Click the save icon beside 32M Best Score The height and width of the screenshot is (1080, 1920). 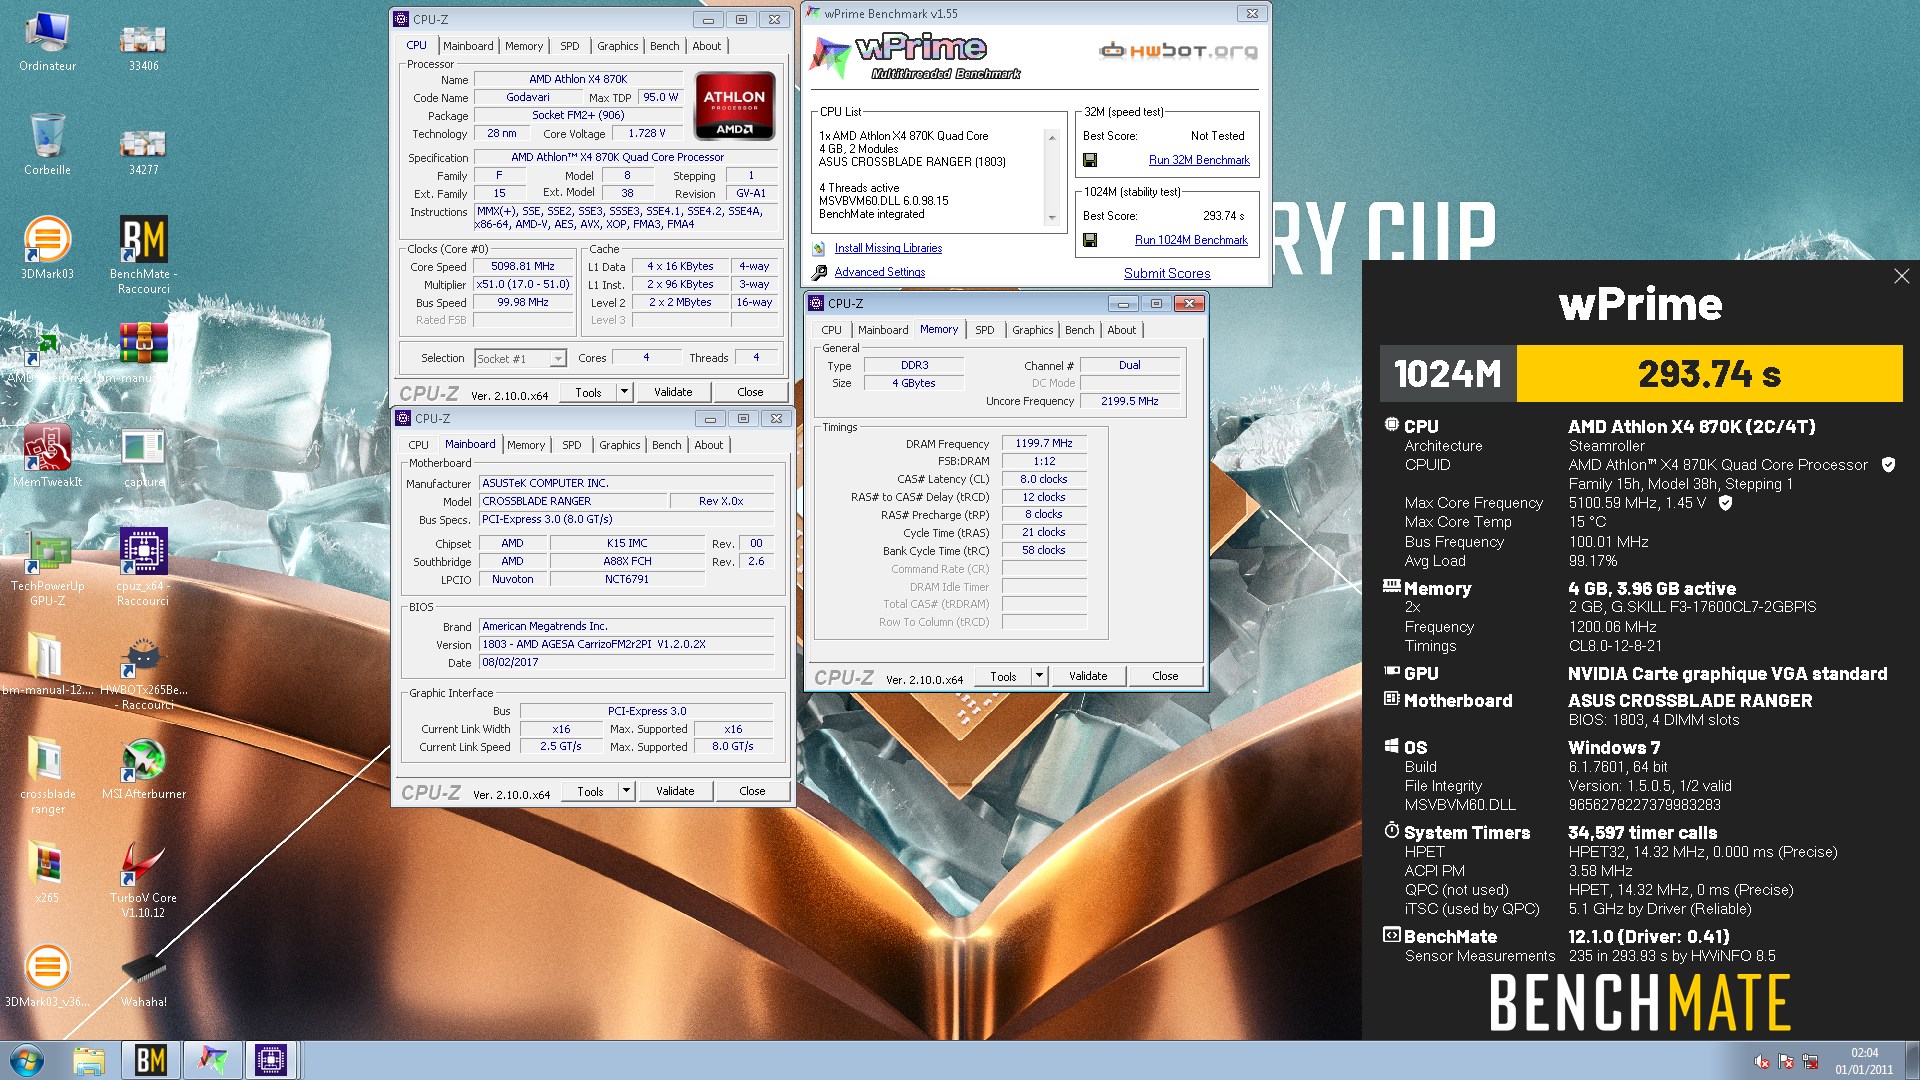pyautogui.click(x=1090, y=160)
